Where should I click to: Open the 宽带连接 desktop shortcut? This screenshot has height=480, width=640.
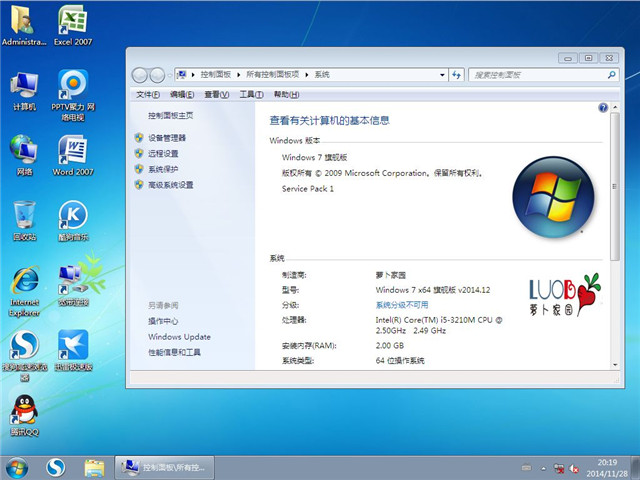[73, 286]
